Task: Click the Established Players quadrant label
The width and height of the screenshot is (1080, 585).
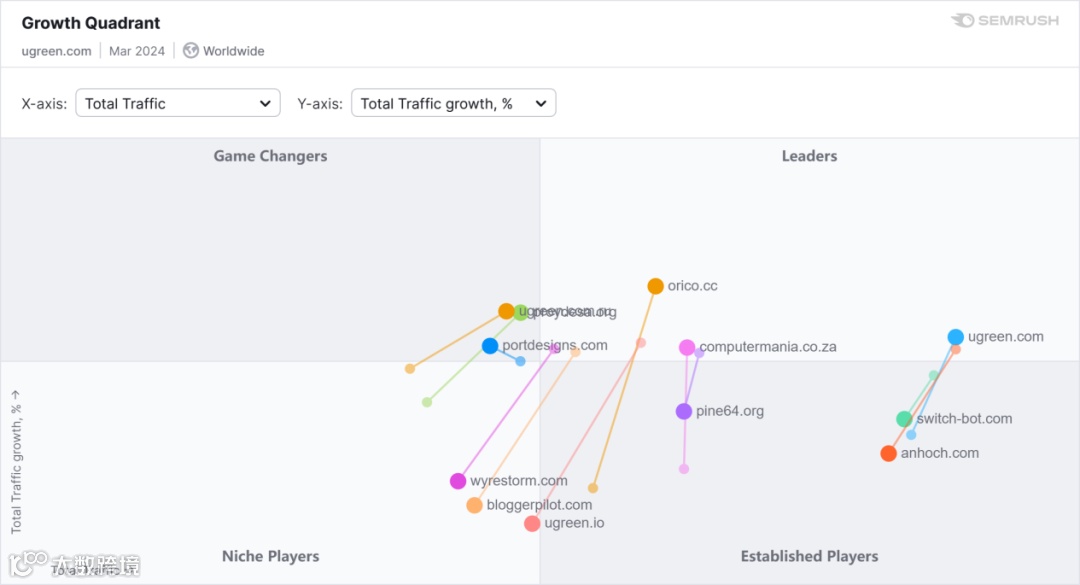Action: [809, 556]
